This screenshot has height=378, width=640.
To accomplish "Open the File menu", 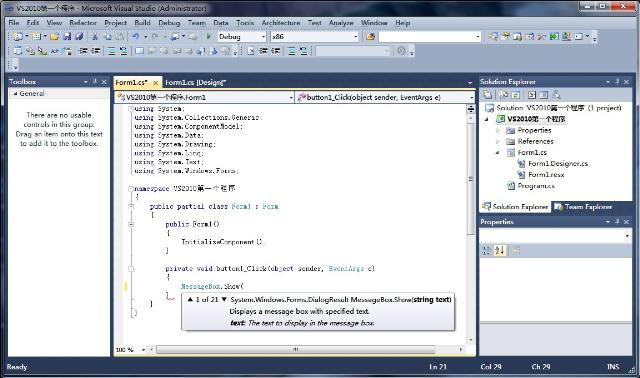I will pos(14,23).
